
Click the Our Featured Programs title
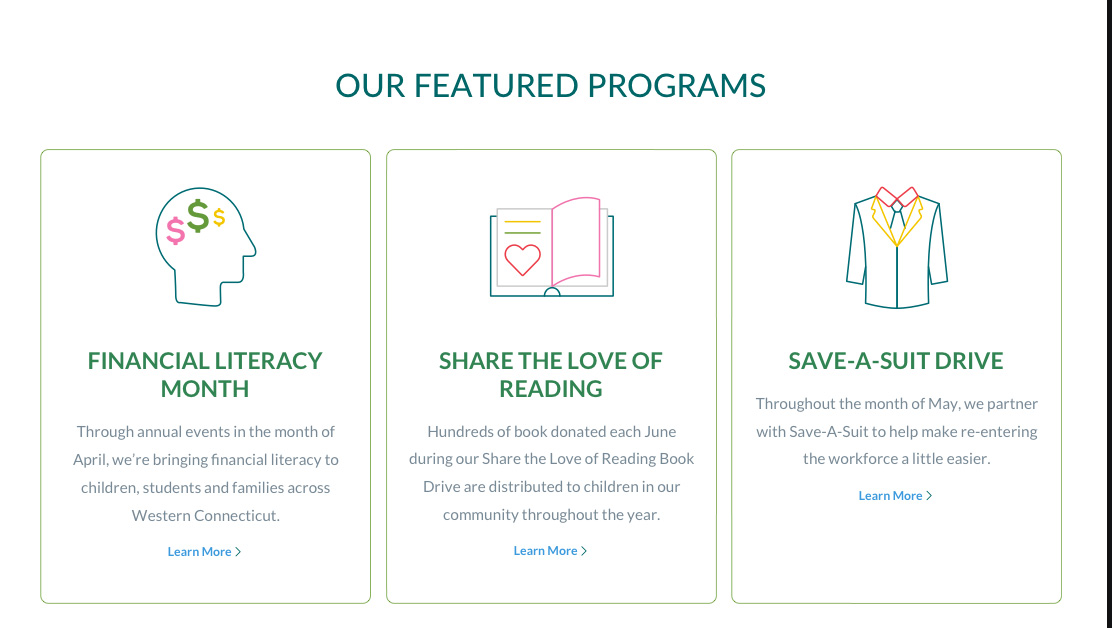coord(551,85)
